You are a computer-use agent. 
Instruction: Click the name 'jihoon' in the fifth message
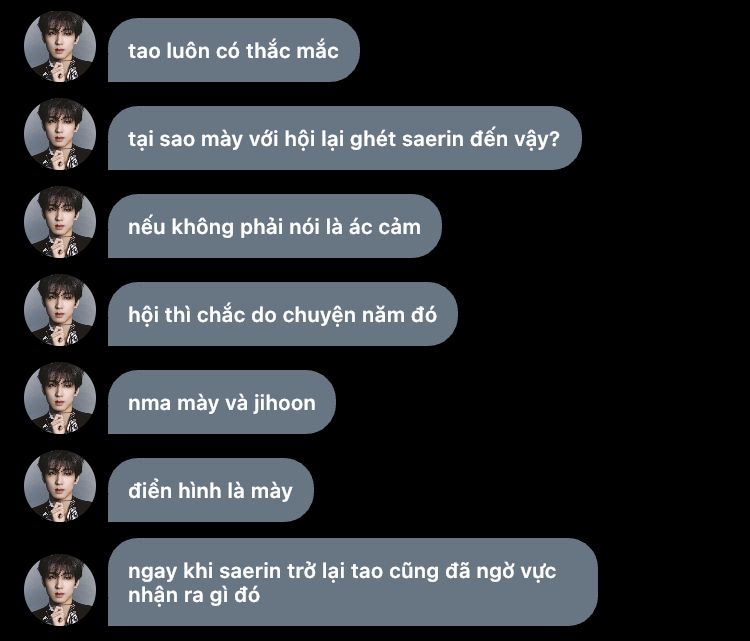[285, 403]
